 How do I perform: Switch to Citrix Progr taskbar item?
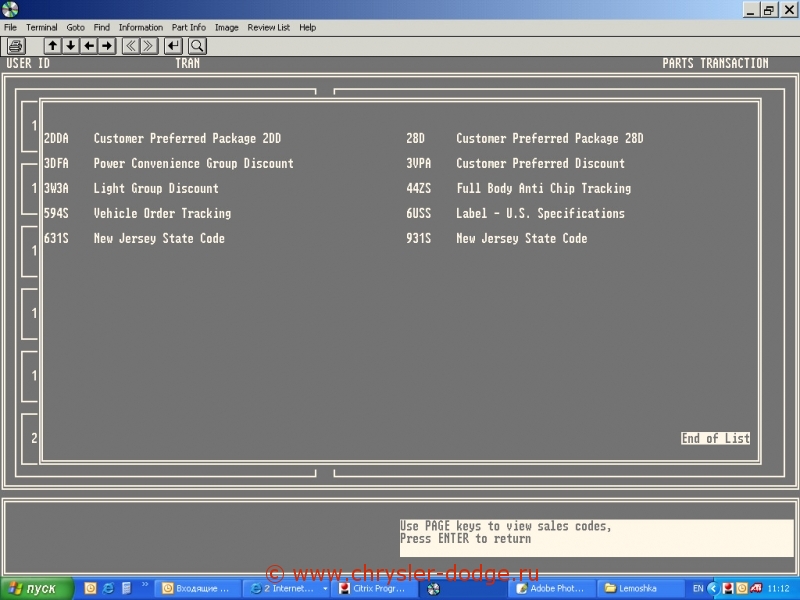(x=373, y=589)
